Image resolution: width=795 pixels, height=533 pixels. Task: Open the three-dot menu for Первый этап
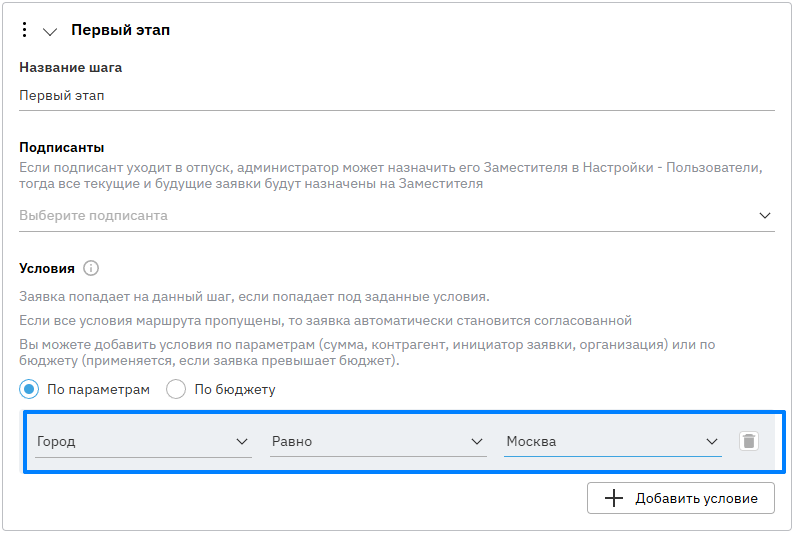tap(25, 30)
